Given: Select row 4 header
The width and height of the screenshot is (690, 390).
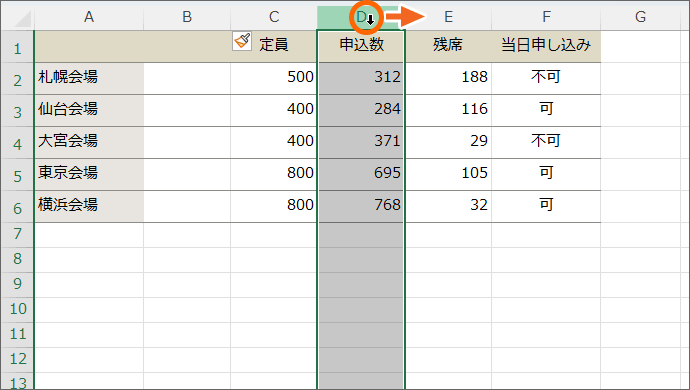Looking at the screenshot, I should (18, 143).
